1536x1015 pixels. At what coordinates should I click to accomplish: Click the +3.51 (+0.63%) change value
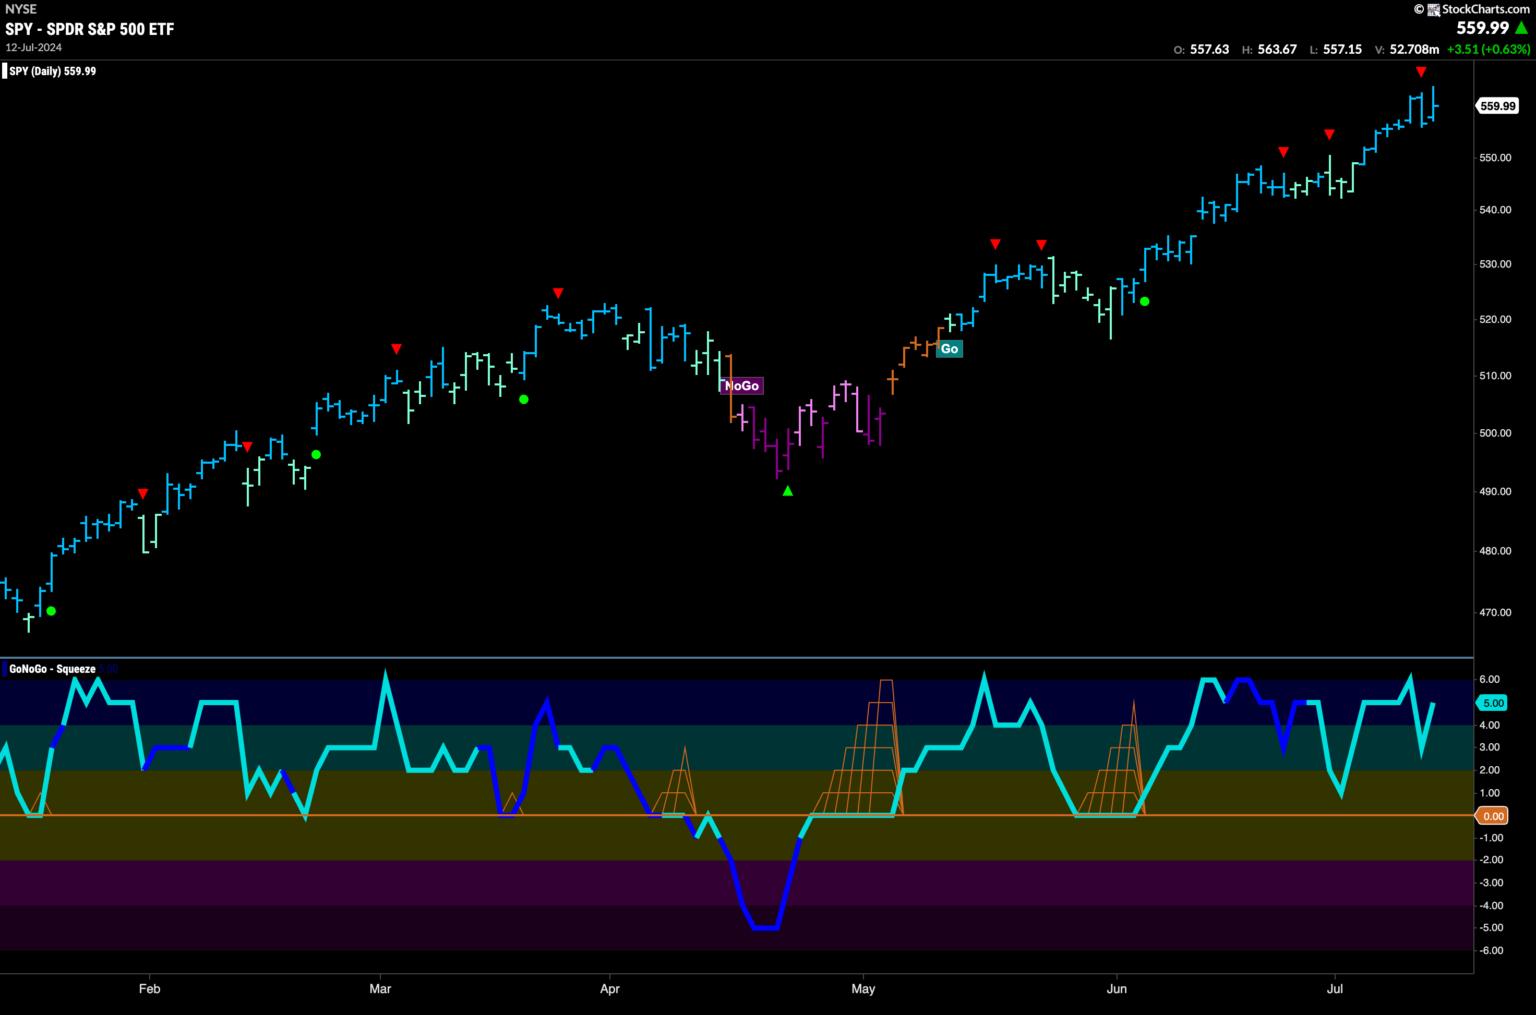click(1488, 49)
